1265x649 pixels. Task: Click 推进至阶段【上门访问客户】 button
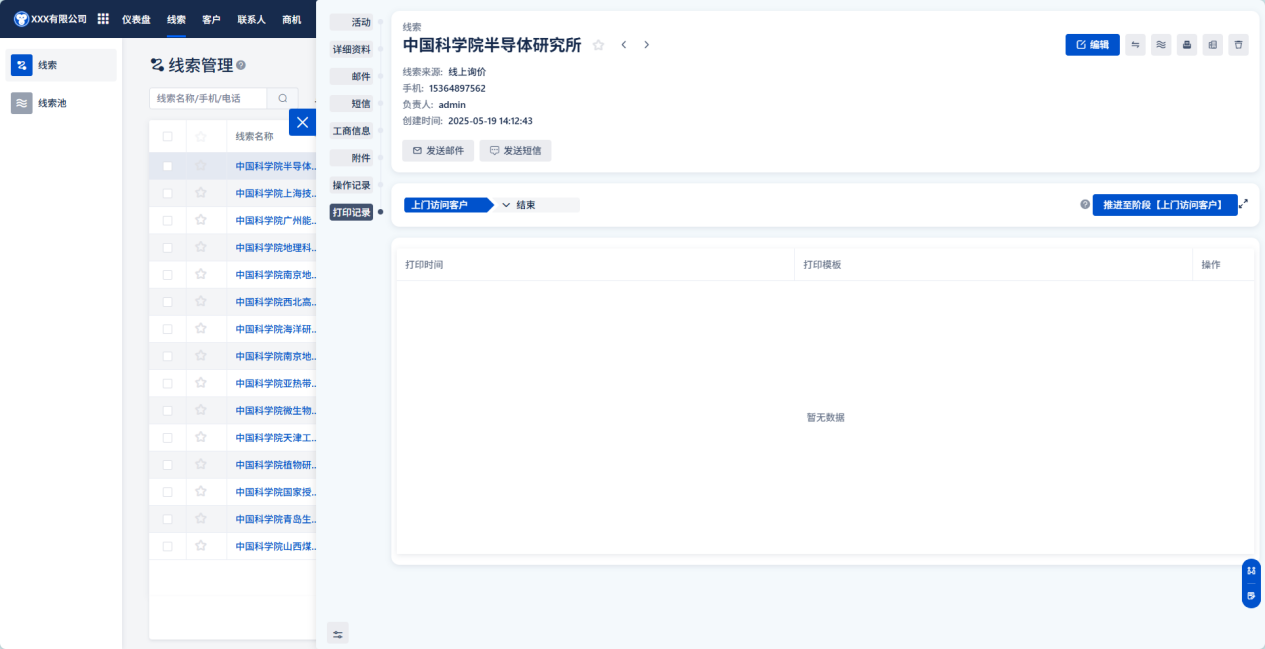click(1165, 204)
